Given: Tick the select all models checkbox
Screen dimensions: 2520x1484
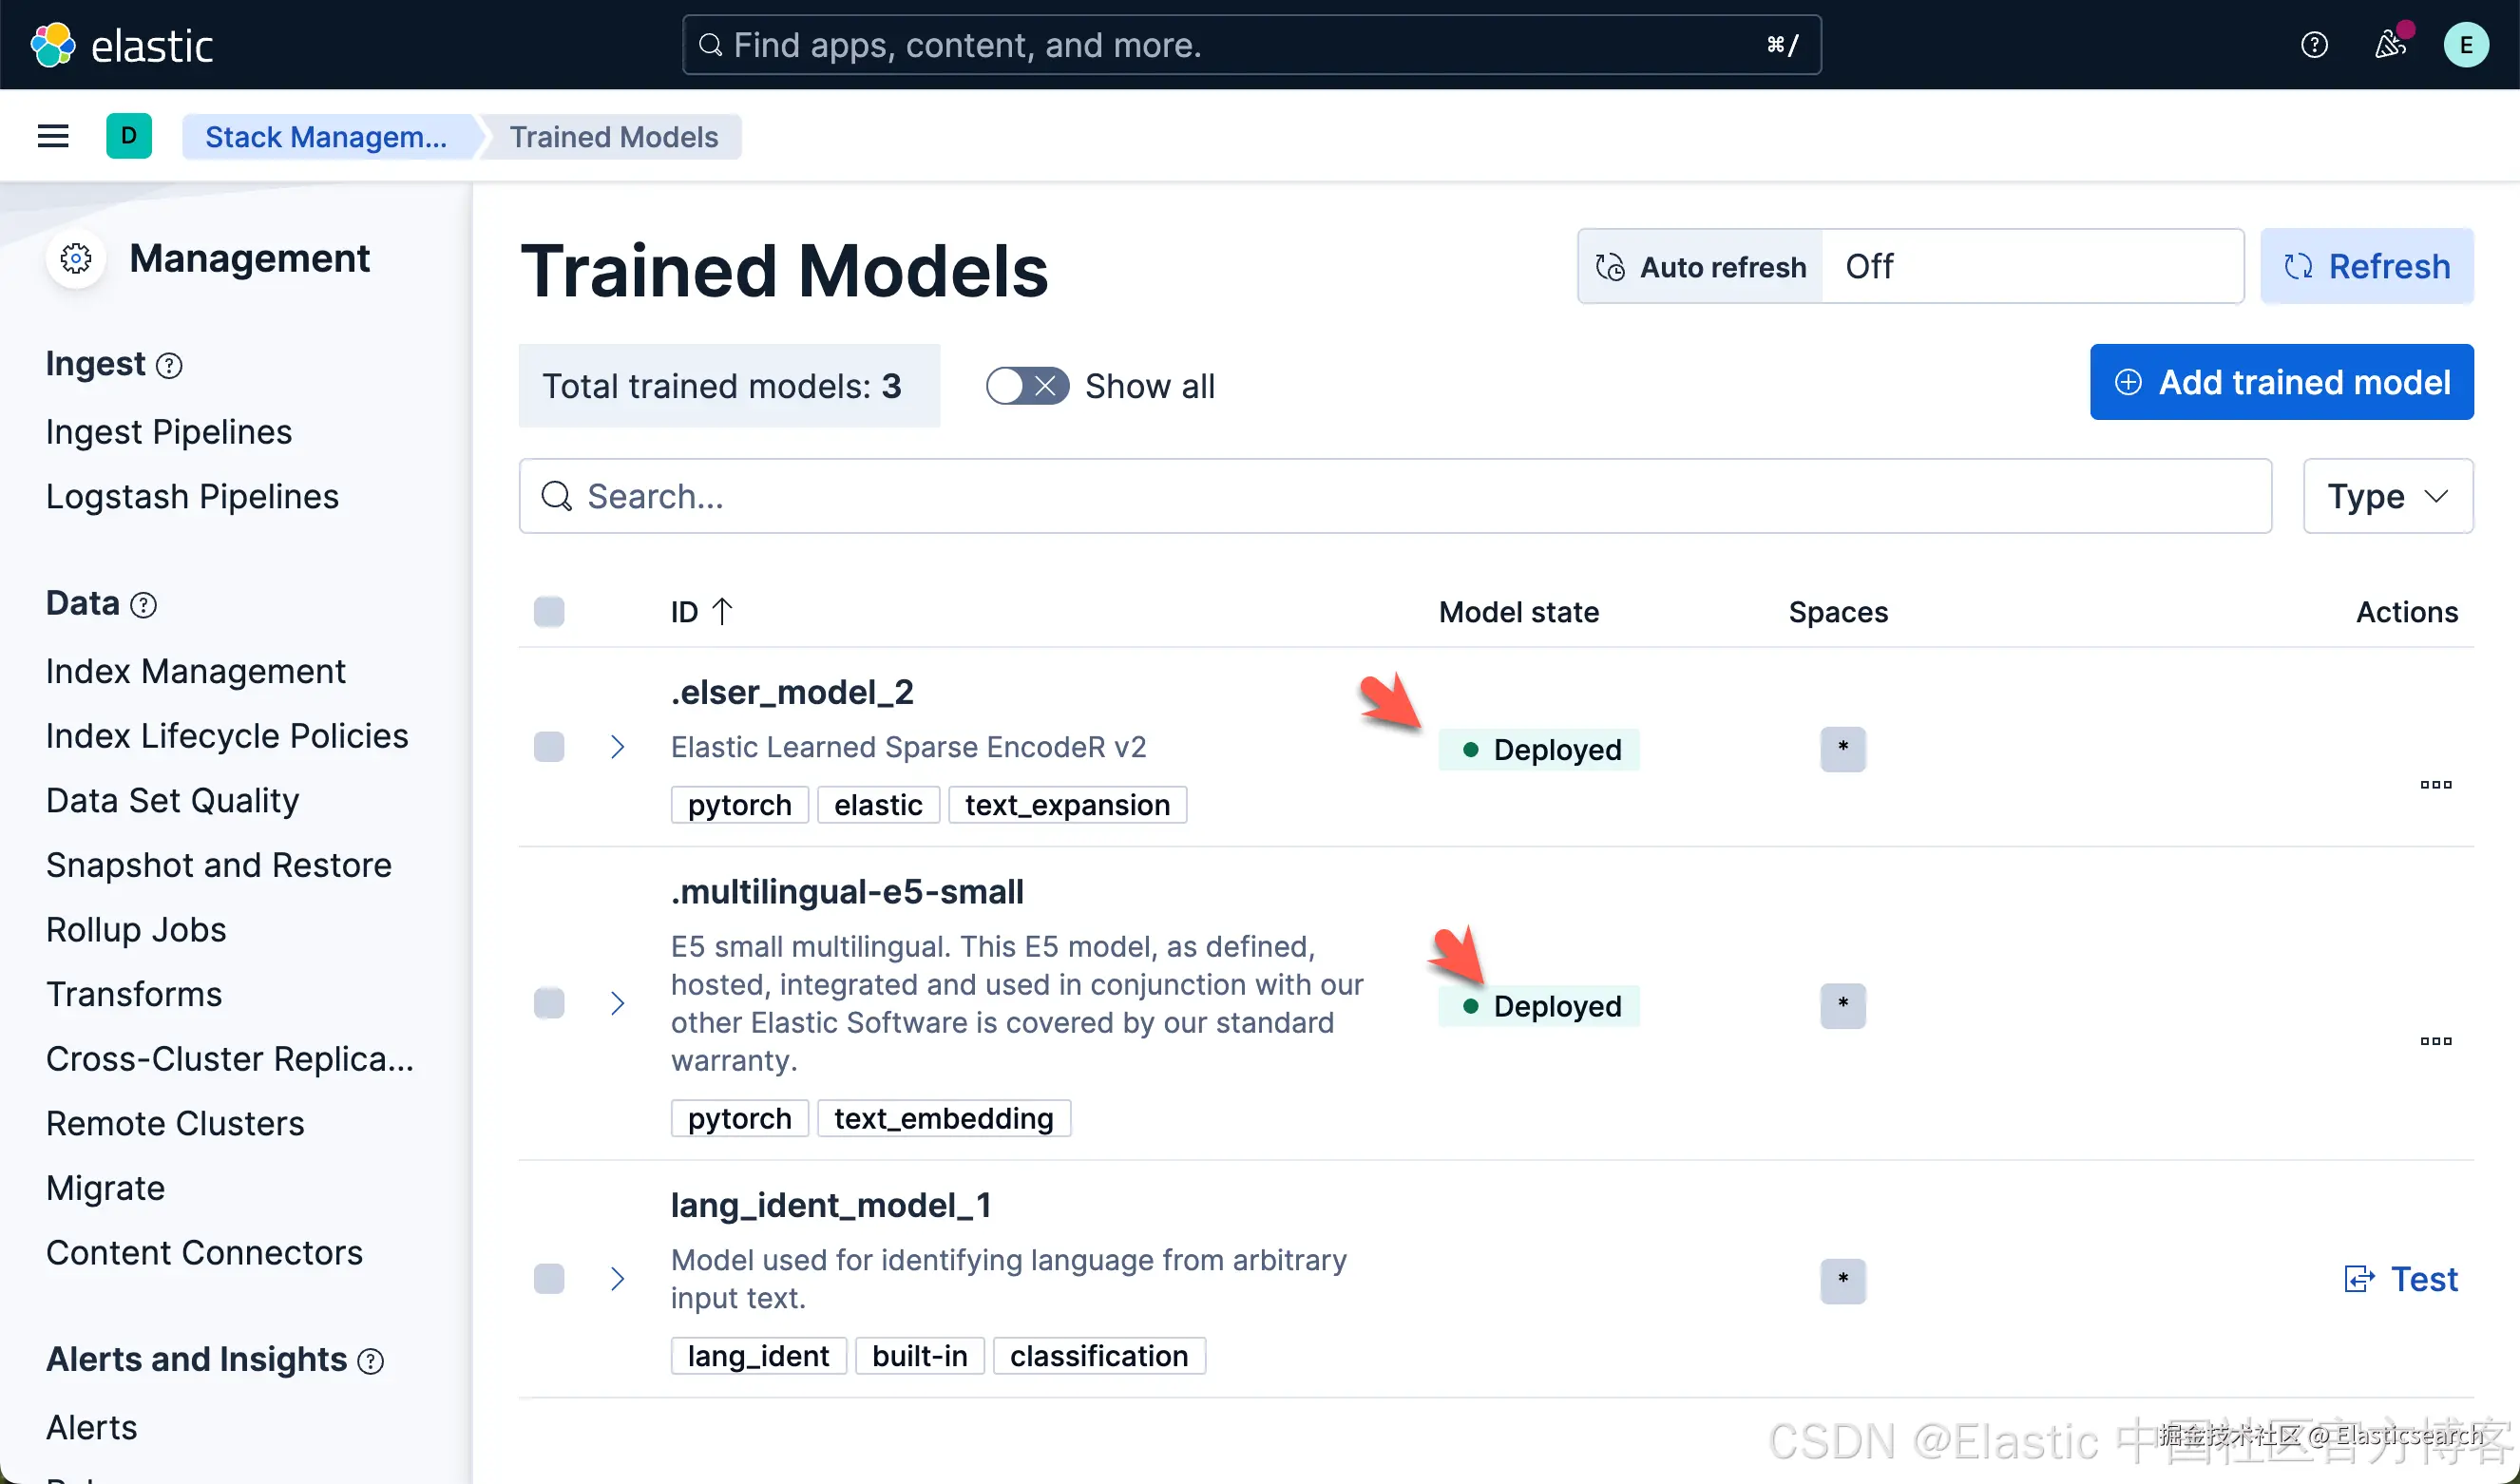Looking at the screenshot, I should click(x=549, y=611).
